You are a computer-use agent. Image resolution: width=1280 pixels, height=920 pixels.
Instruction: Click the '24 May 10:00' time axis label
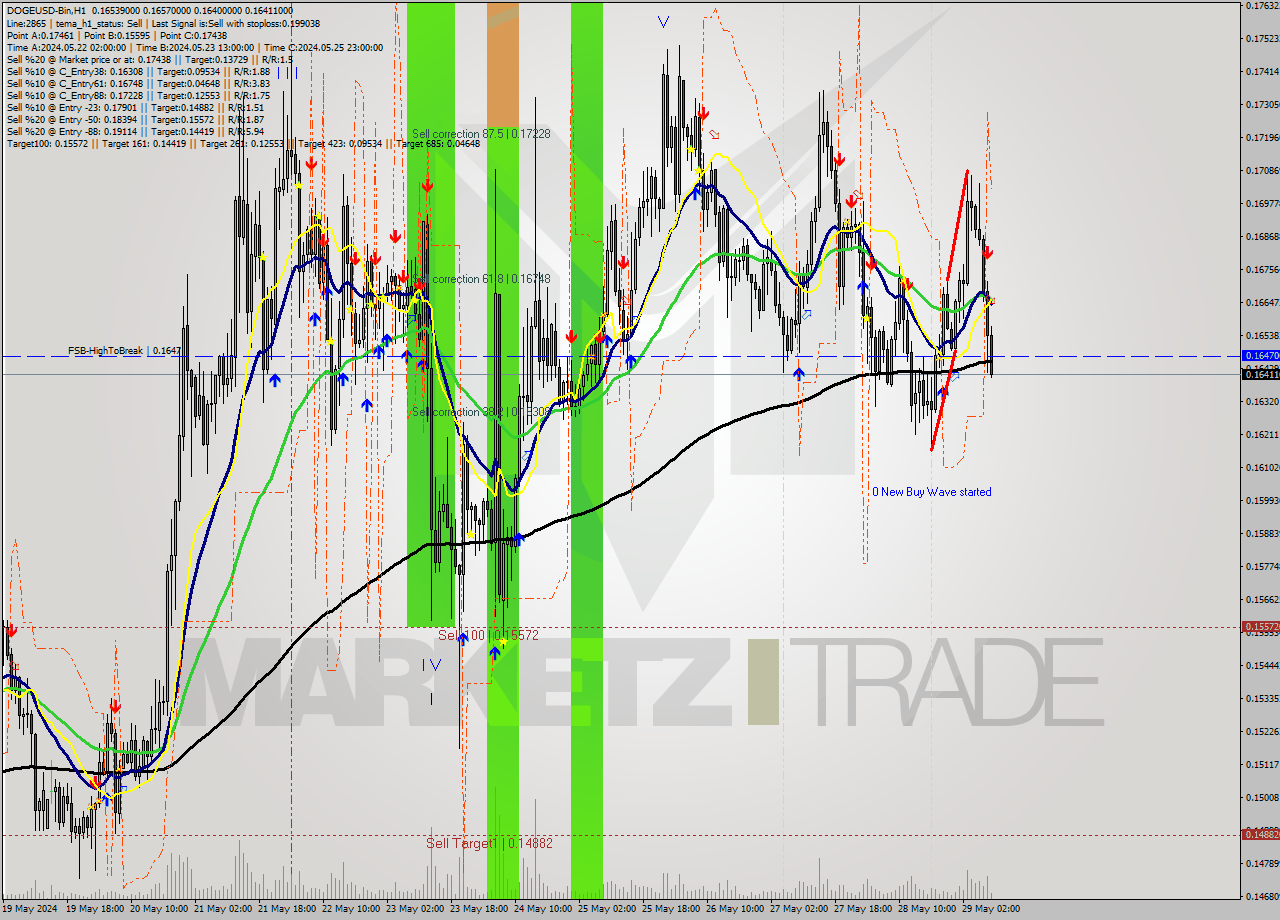click(x=542, y=909)
